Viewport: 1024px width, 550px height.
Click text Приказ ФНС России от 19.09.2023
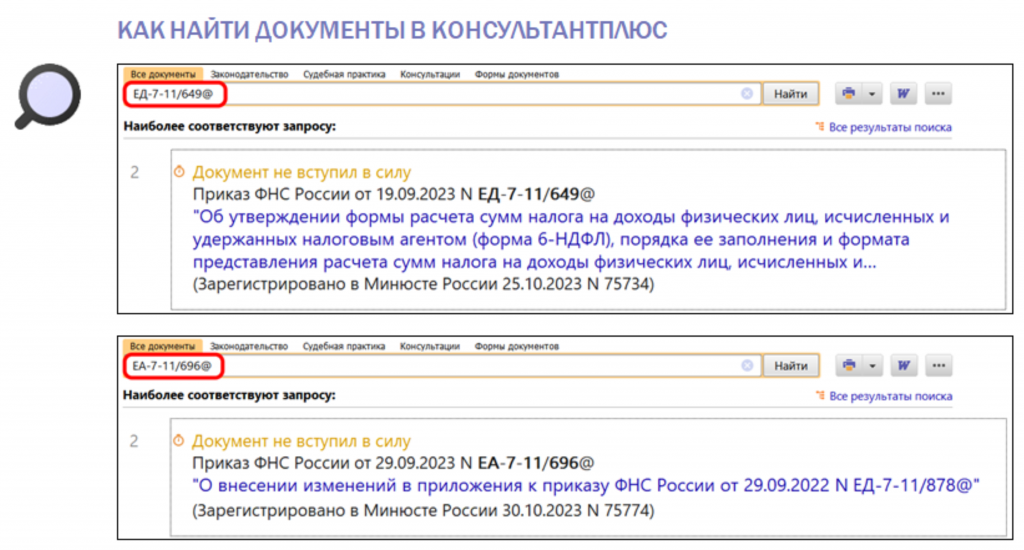325,195
